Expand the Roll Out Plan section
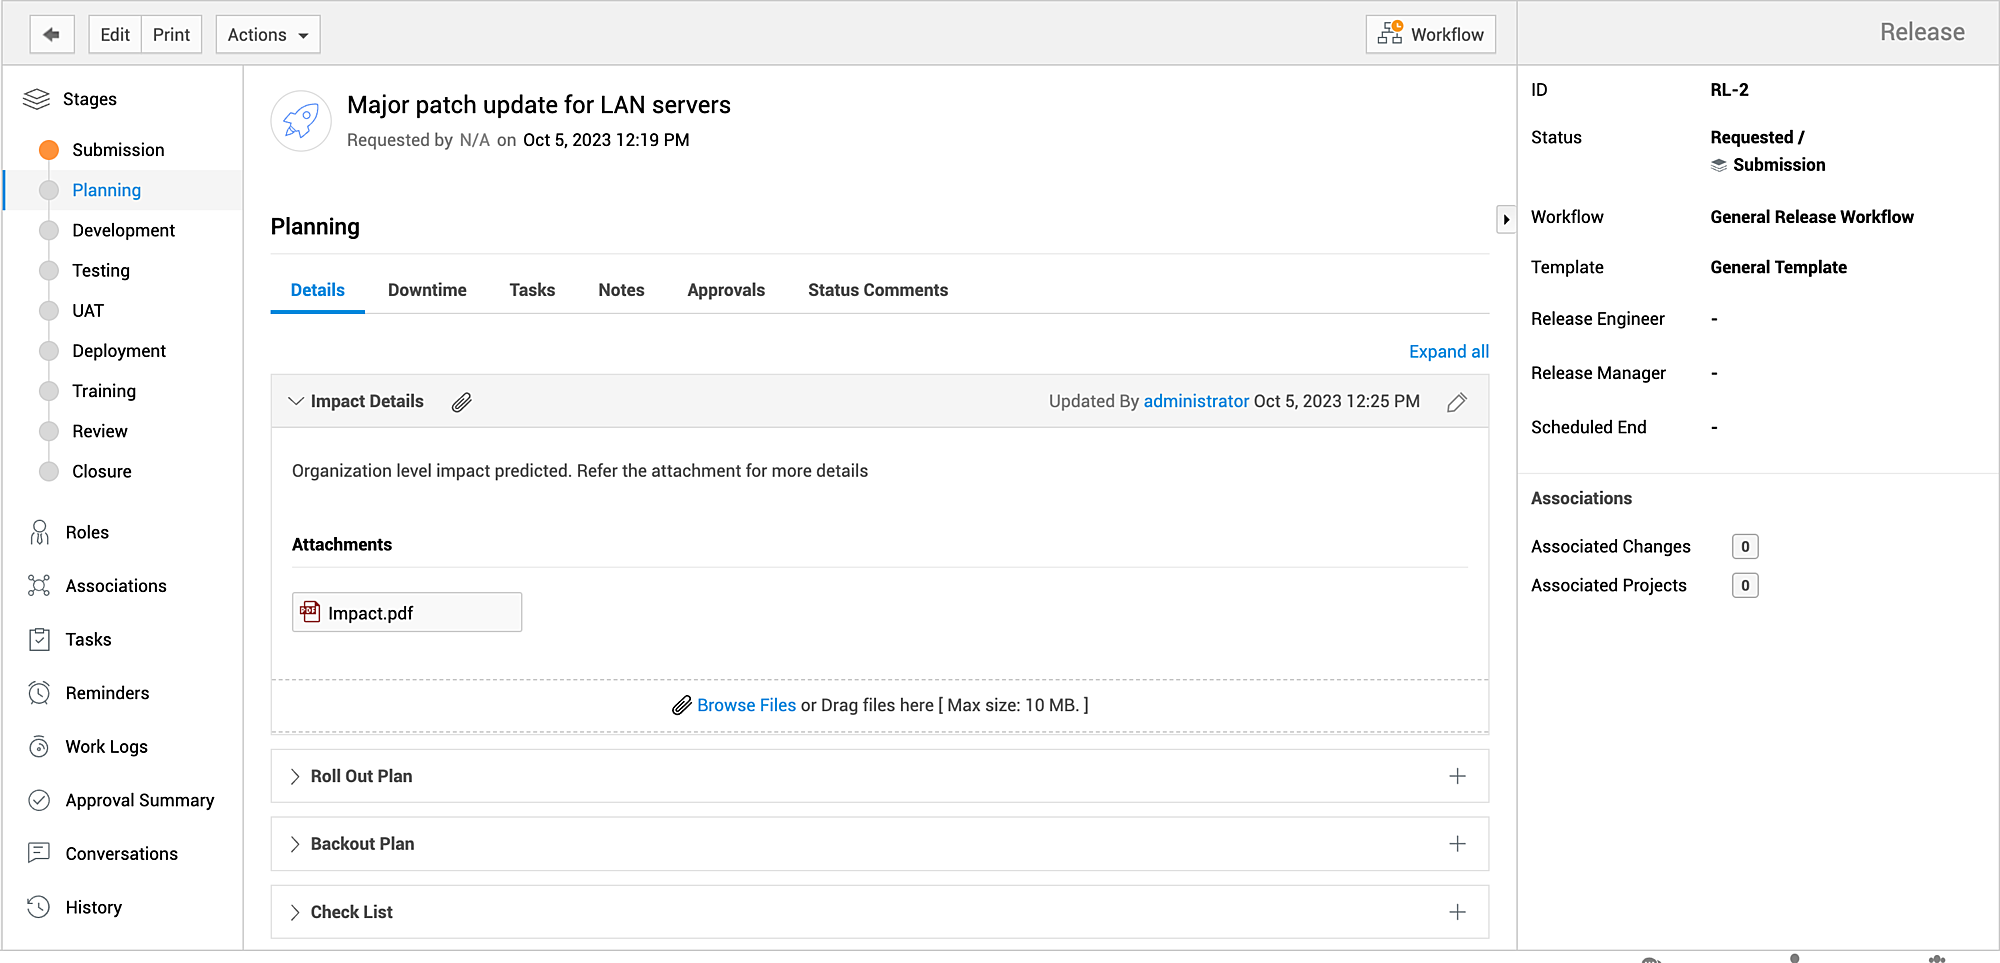 click(295, 776)
